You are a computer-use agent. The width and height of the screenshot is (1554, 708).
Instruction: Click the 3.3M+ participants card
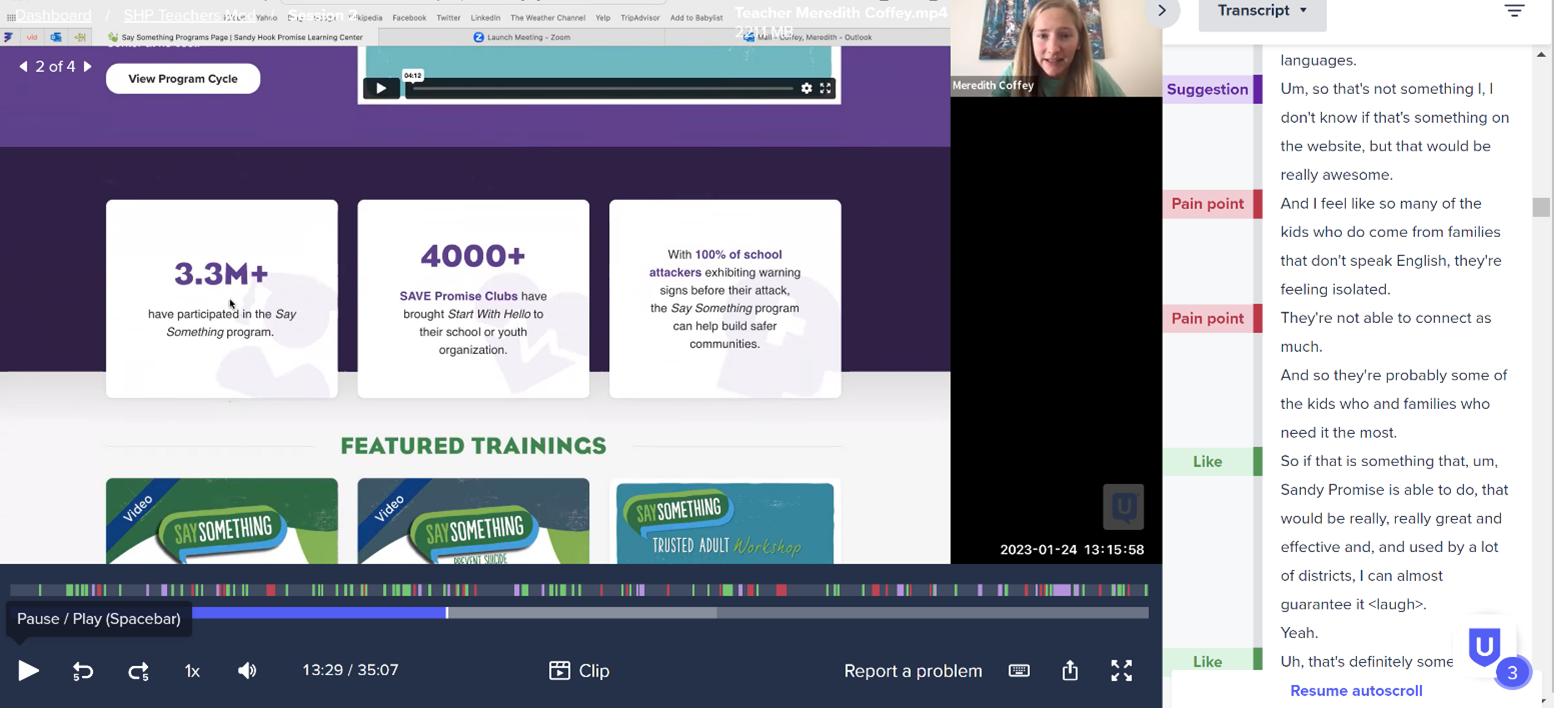(x=222, y=299)
